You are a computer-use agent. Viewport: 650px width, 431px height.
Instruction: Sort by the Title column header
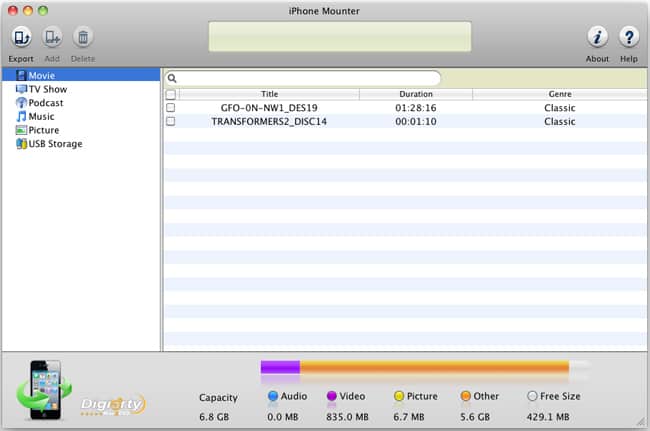tap(269, 94)
